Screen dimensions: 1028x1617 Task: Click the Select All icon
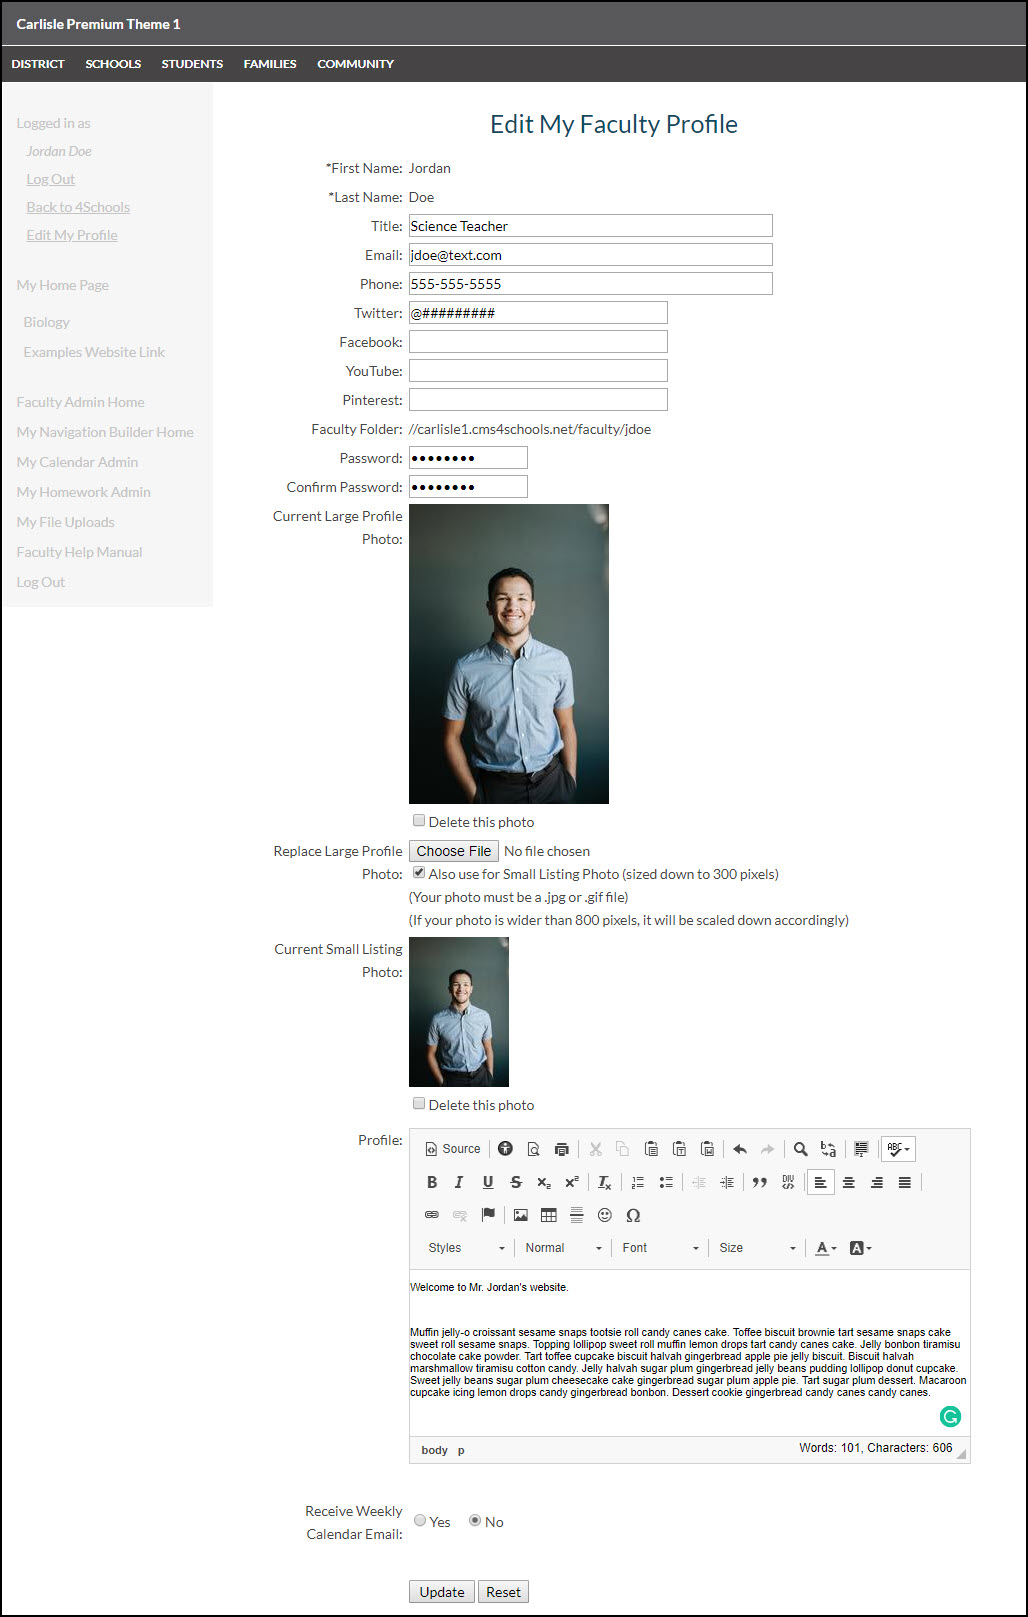click(861, 1149)
